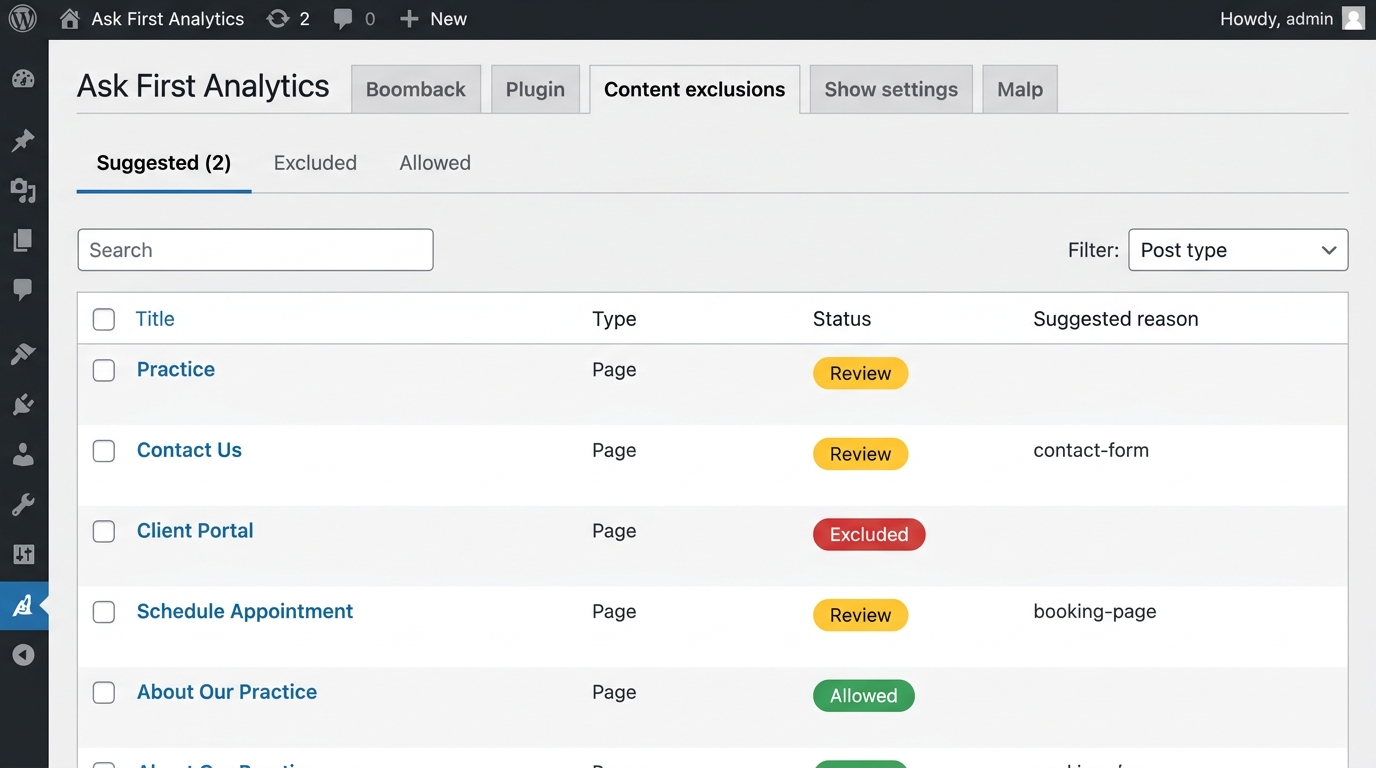Open Dashboard gauge icon in sidebar
Image resolution: width=1376 pixels, height=768 pixels.
[23, 79]
